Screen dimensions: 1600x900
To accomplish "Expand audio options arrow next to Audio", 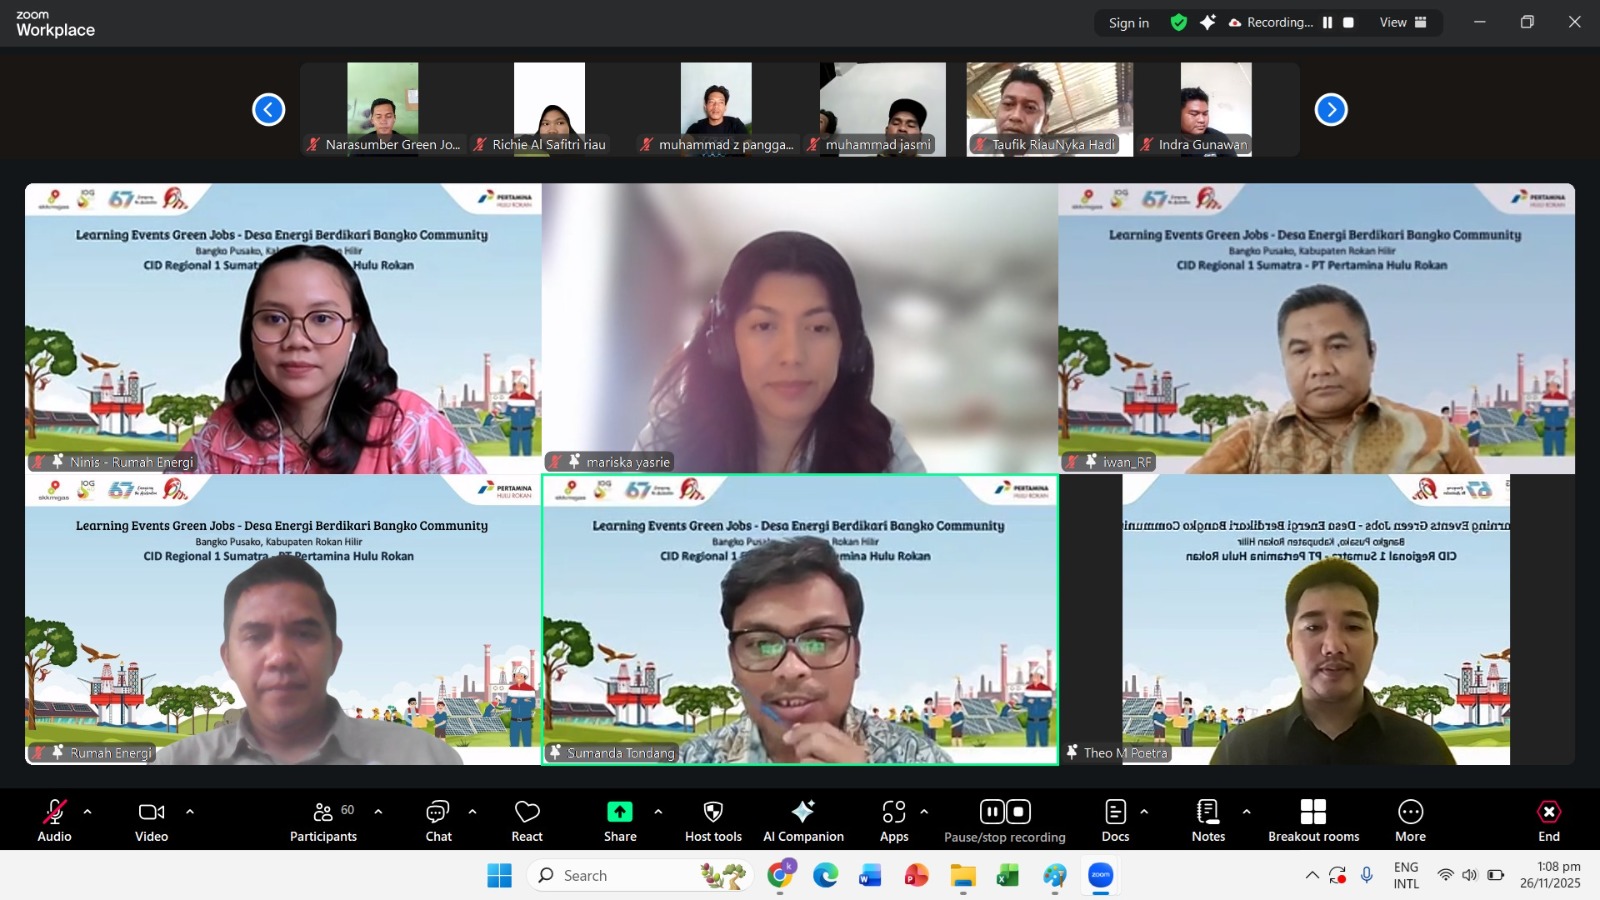I will tap(88, 812).
